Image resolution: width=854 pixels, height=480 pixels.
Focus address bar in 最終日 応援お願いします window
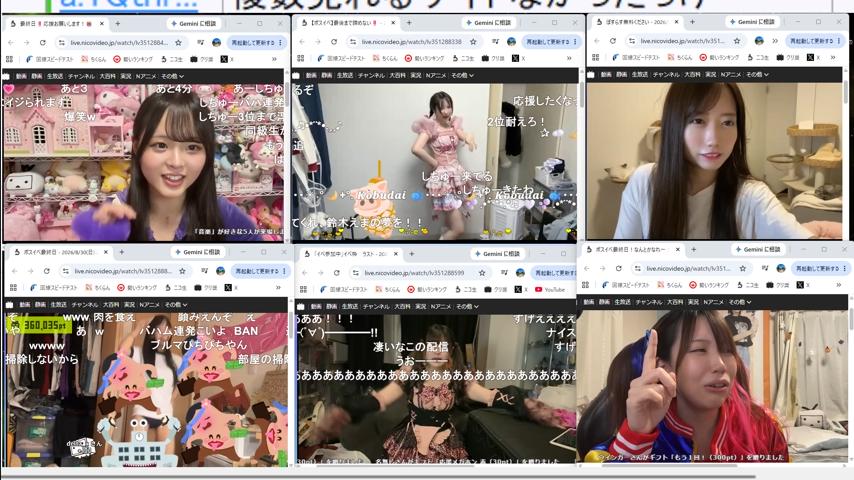tap(119, 42)
